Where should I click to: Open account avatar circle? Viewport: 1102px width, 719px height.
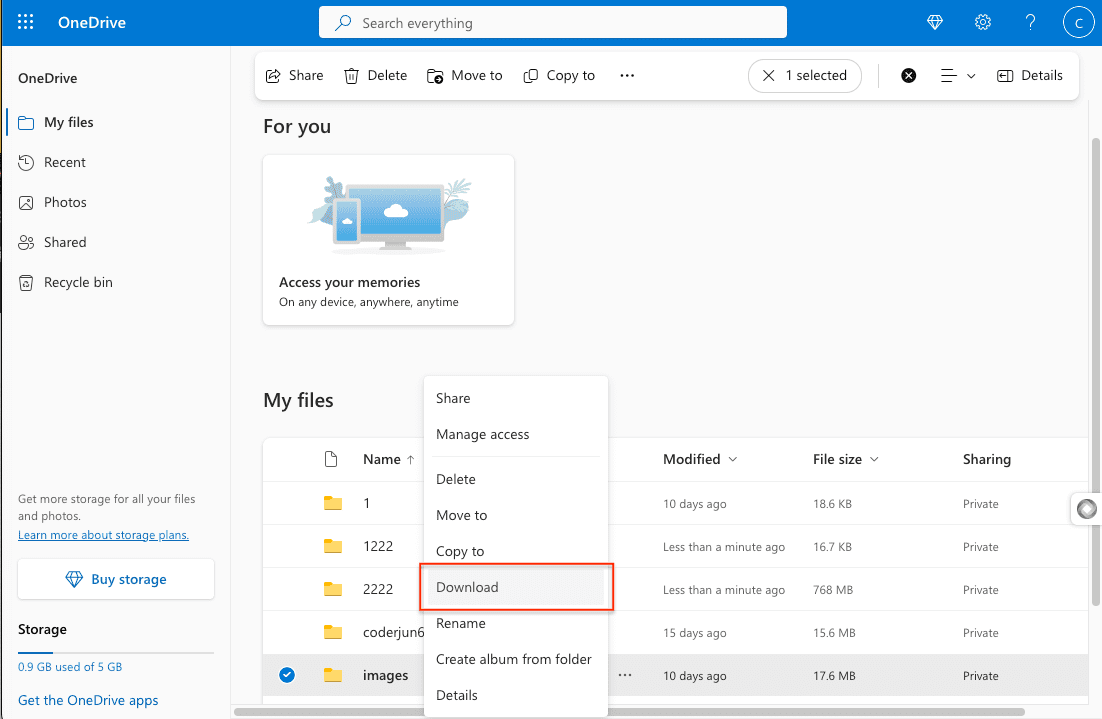coord(1079,22)
